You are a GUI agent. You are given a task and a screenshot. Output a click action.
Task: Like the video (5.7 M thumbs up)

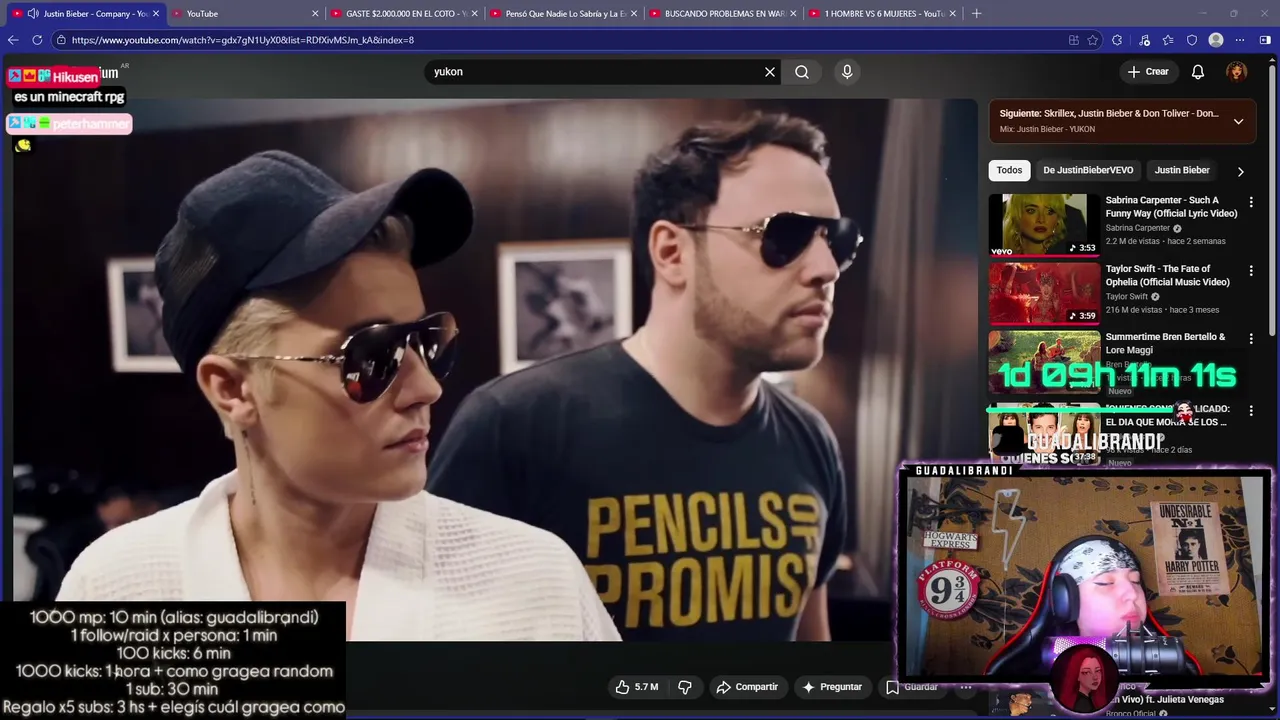tap(637, 687)
